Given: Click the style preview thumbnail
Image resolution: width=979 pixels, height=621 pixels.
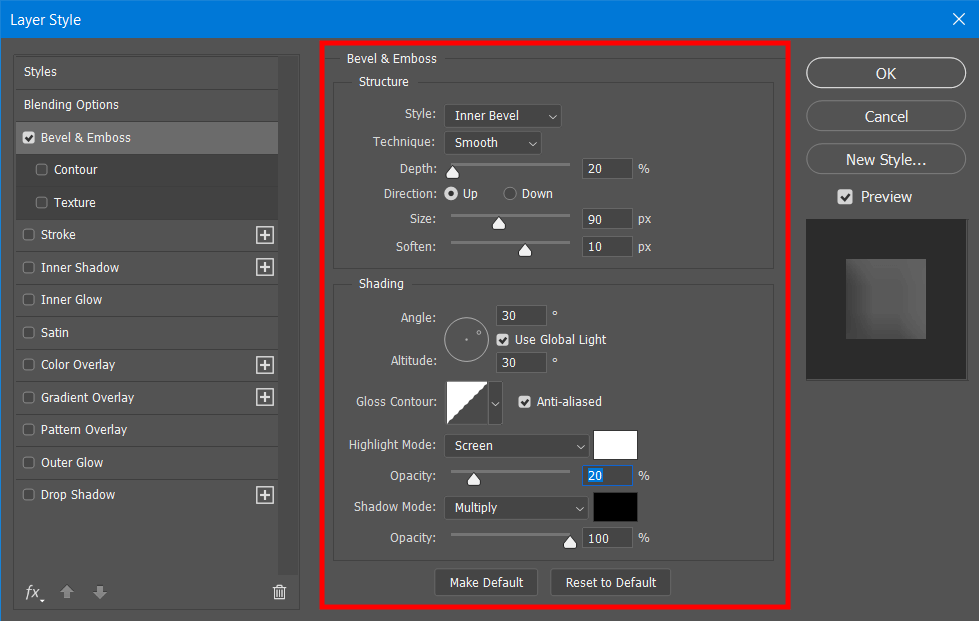Looking at the screenshot, I should 886,299.
